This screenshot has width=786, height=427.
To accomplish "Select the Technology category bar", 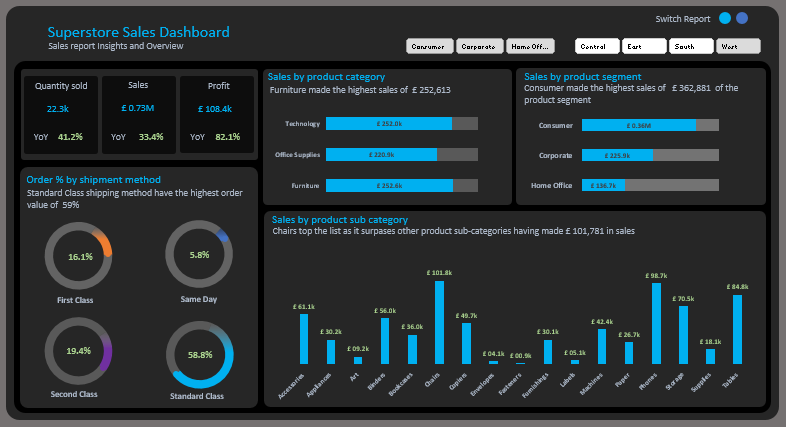I will coord(389,123).
